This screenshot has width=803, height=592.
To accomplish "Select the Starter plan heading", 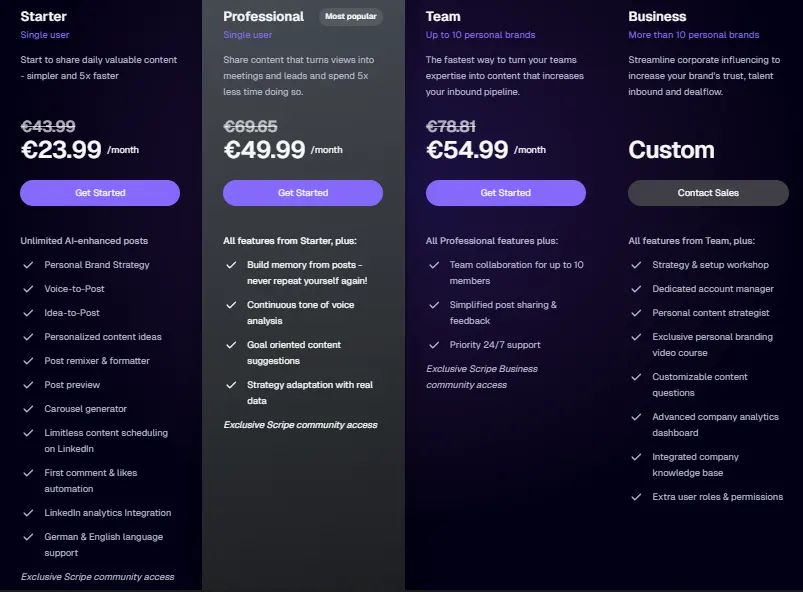I will [x=43, y=16].
